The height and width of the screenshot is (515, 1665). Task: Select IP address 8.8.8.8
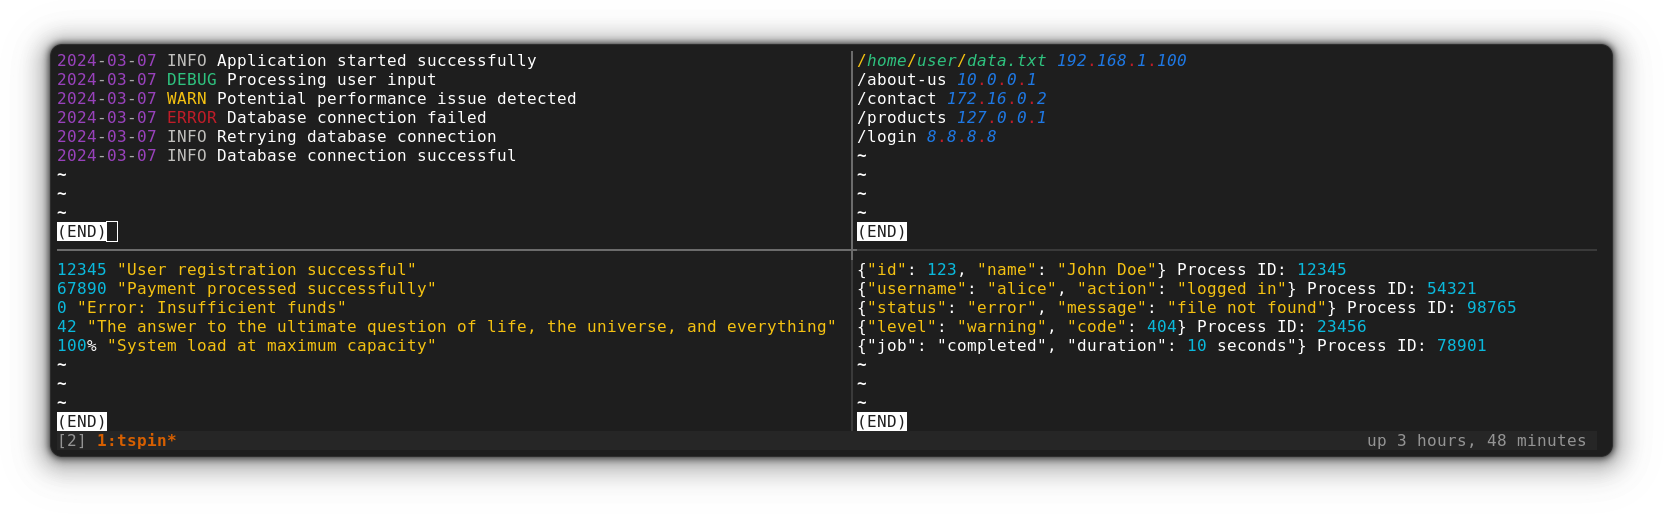(x=961, y=137)
